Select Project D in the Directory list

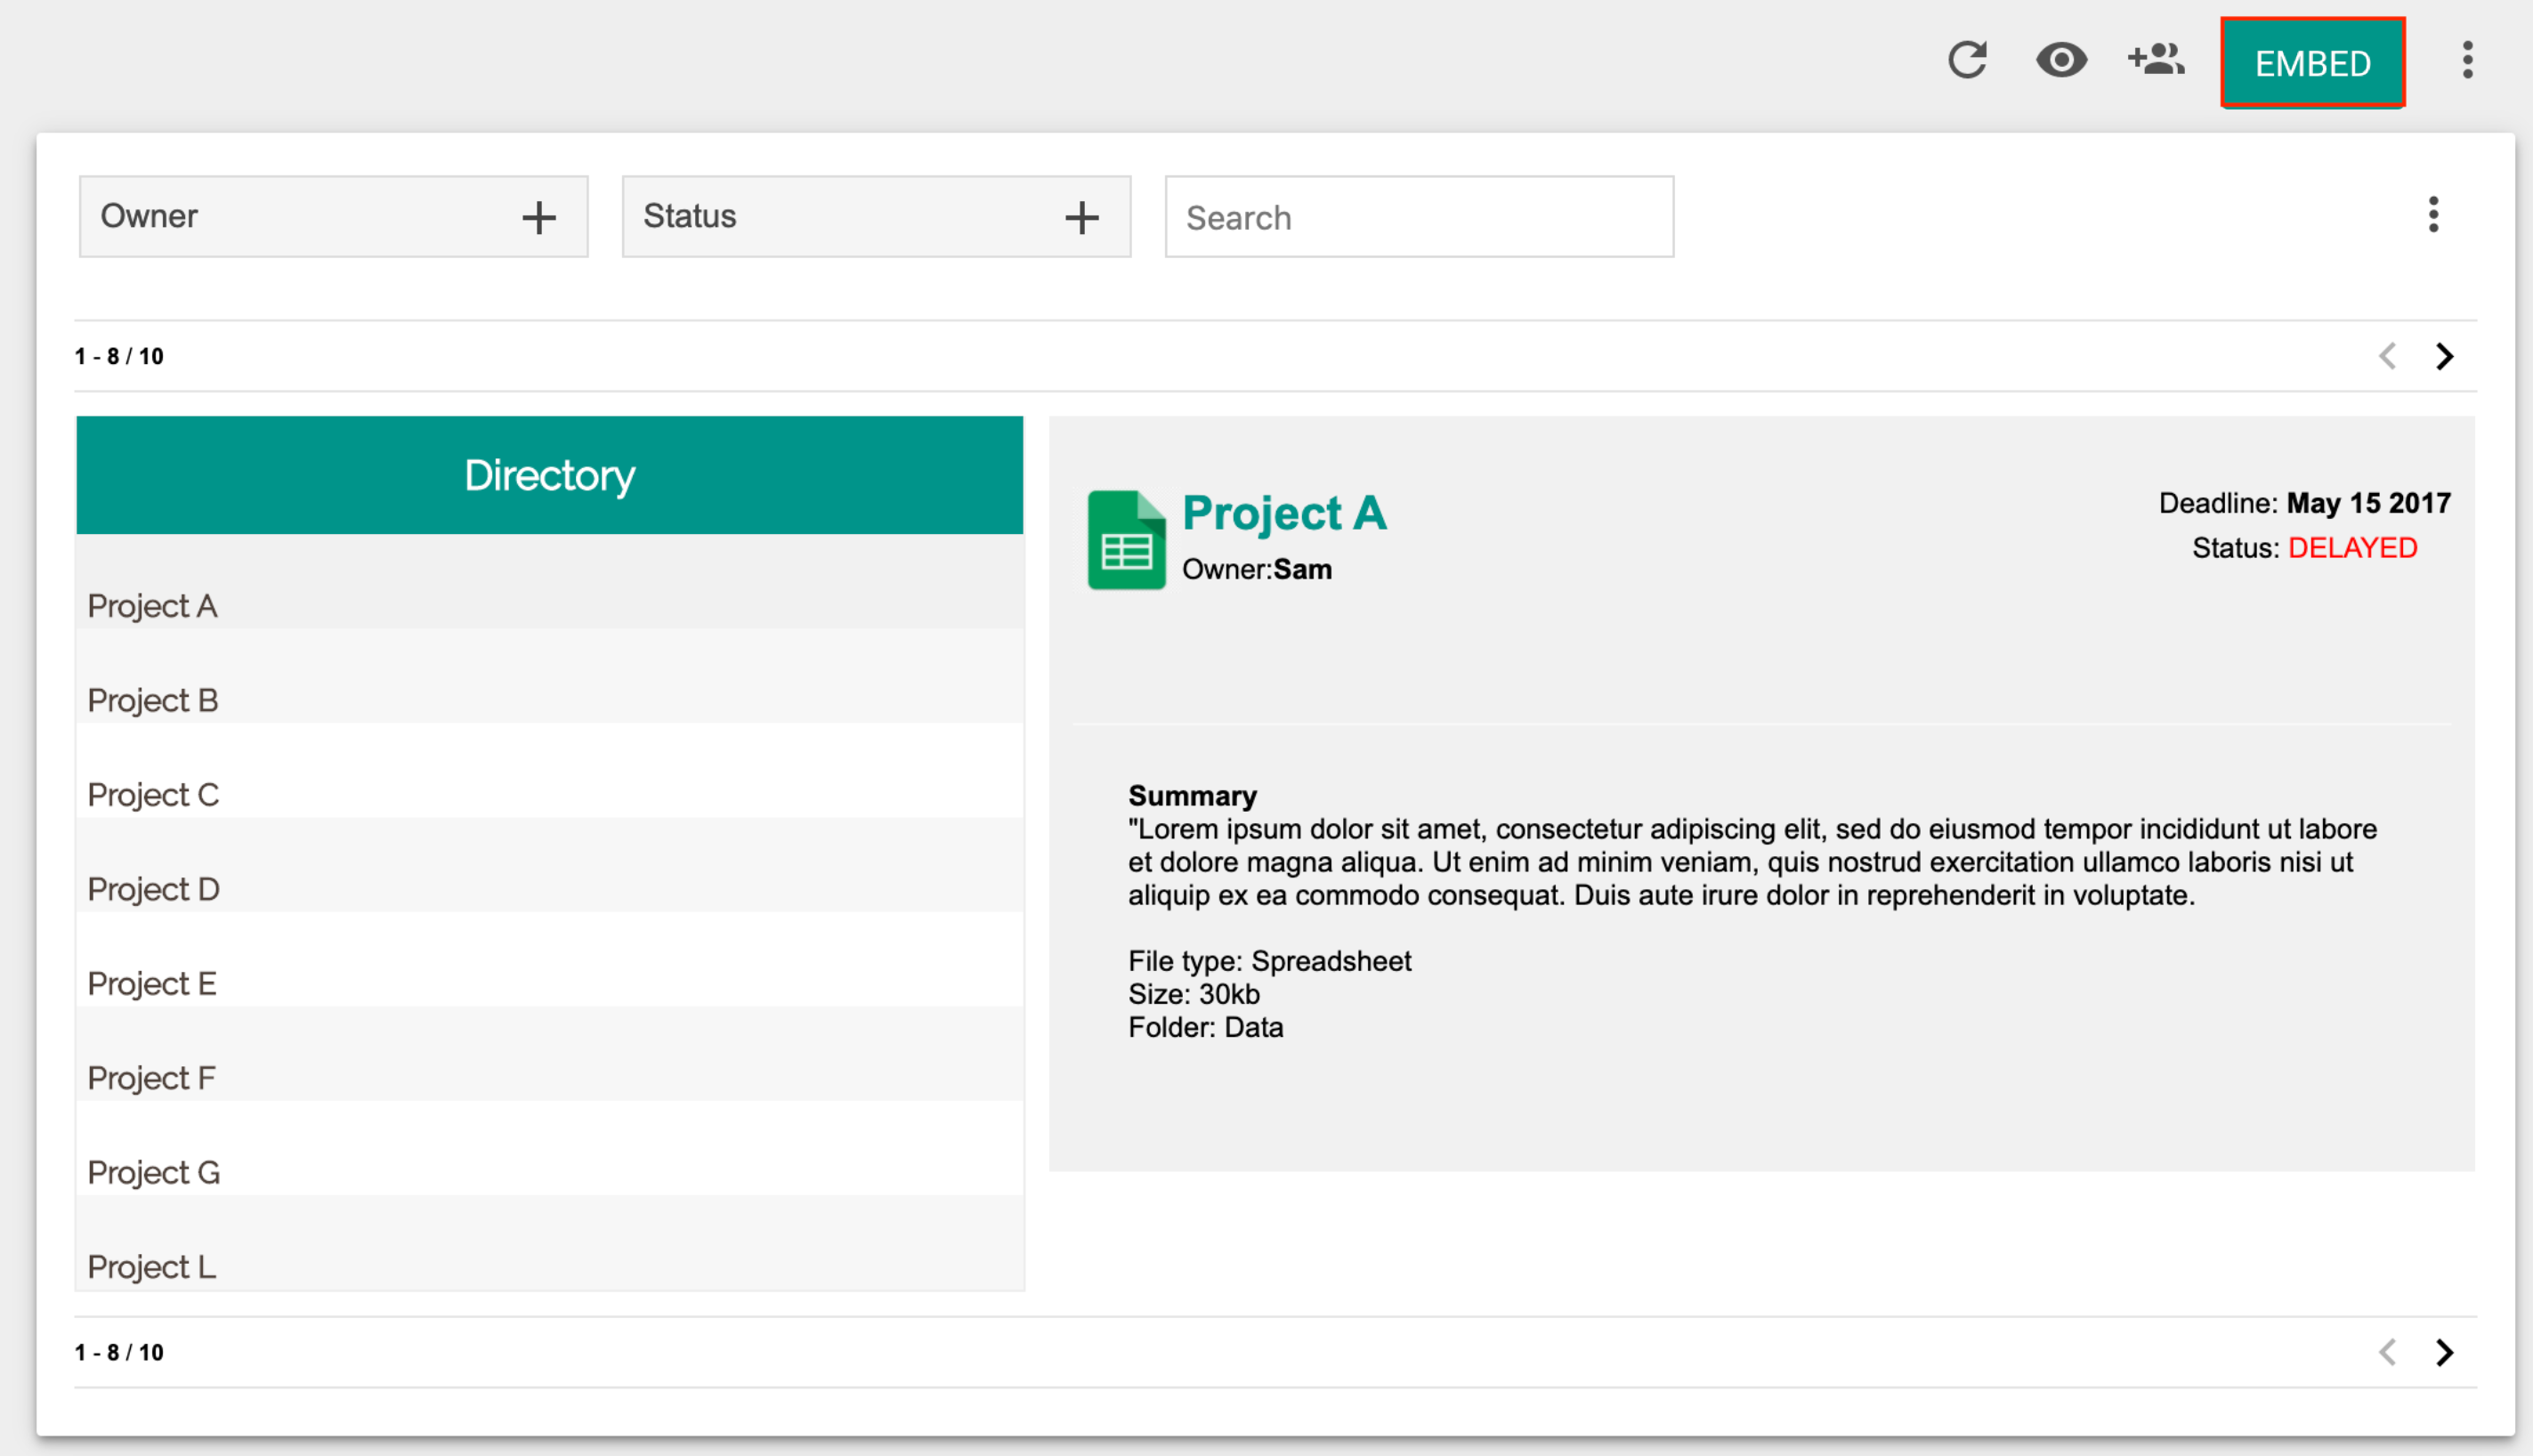pyautogui.click(x=550, y=865)
